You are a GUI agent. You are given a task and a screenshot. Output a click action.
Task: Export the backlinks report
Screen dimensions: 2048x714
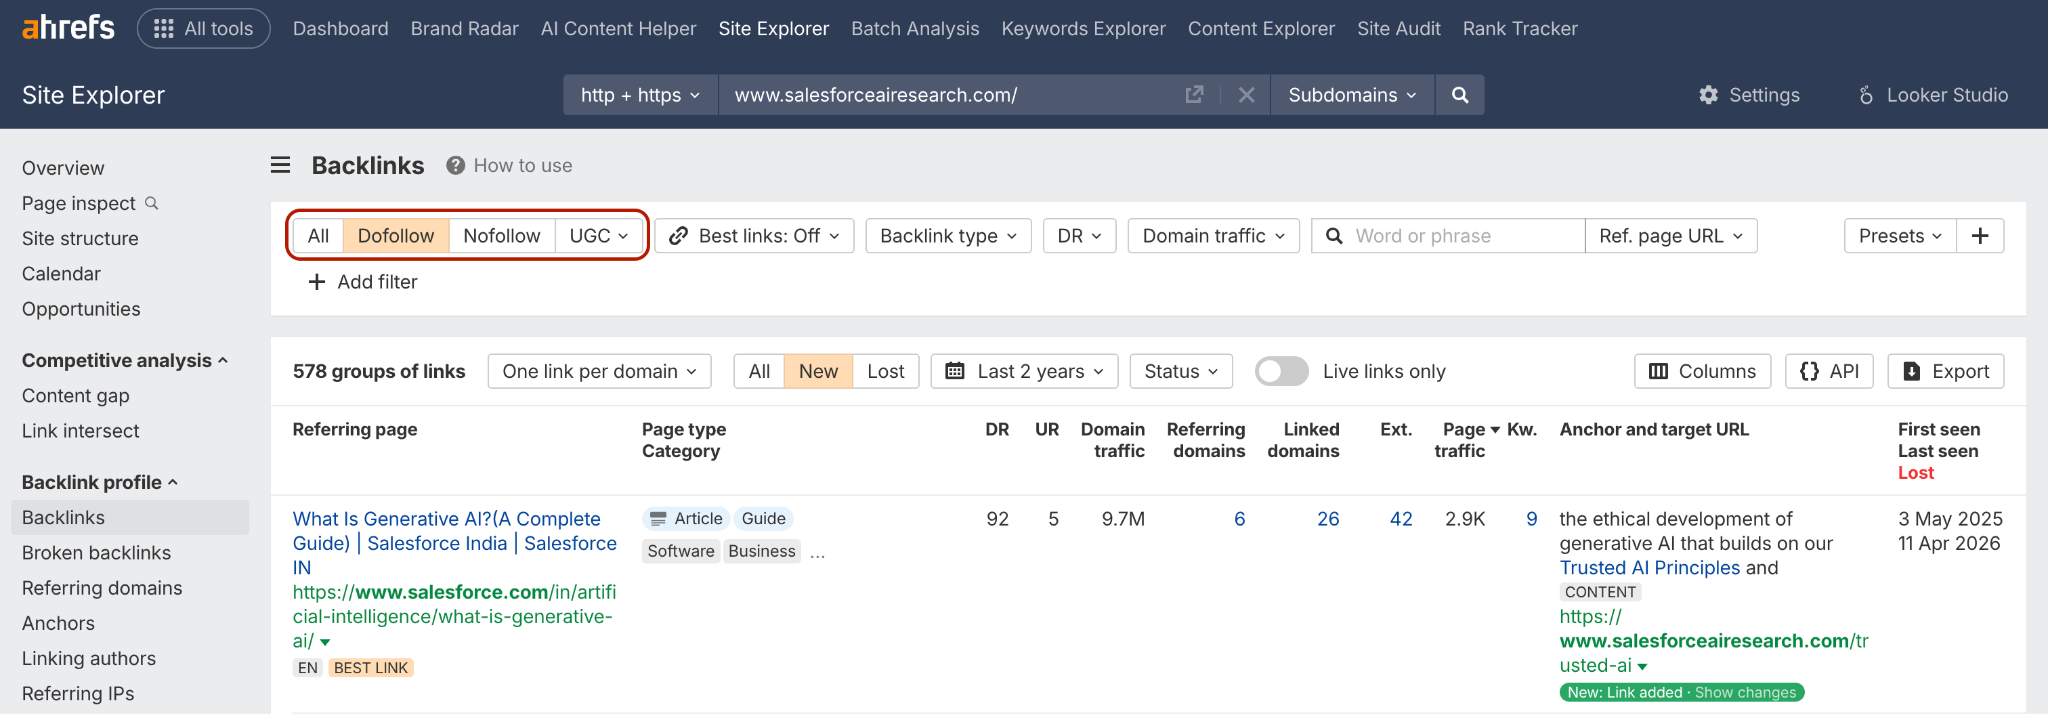point(1946,371)
